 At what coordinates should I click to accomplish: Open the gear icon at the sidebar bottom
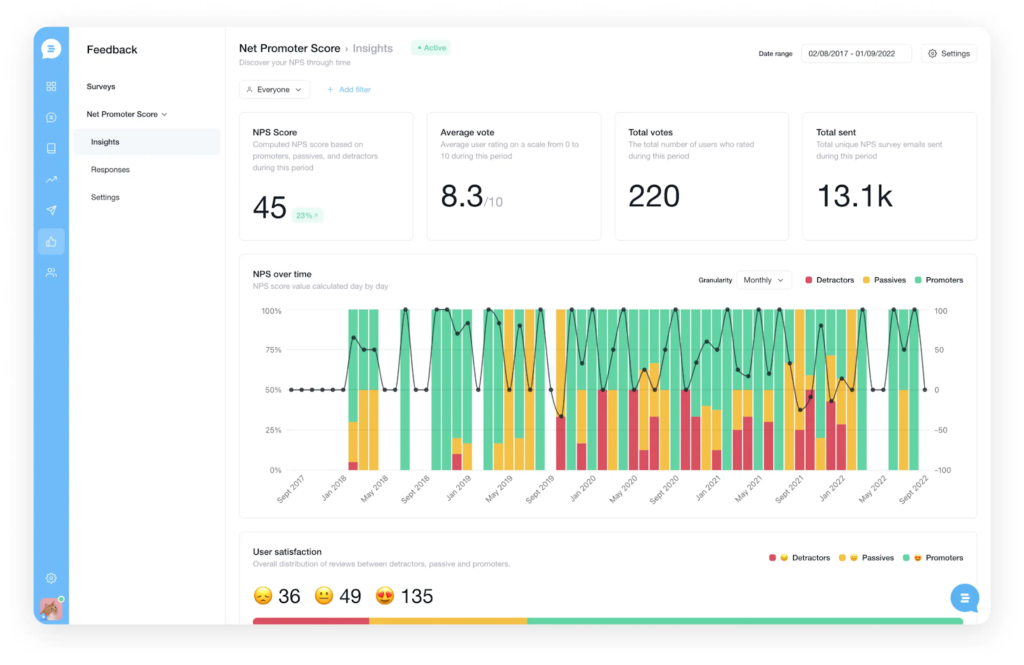(51, 578)
